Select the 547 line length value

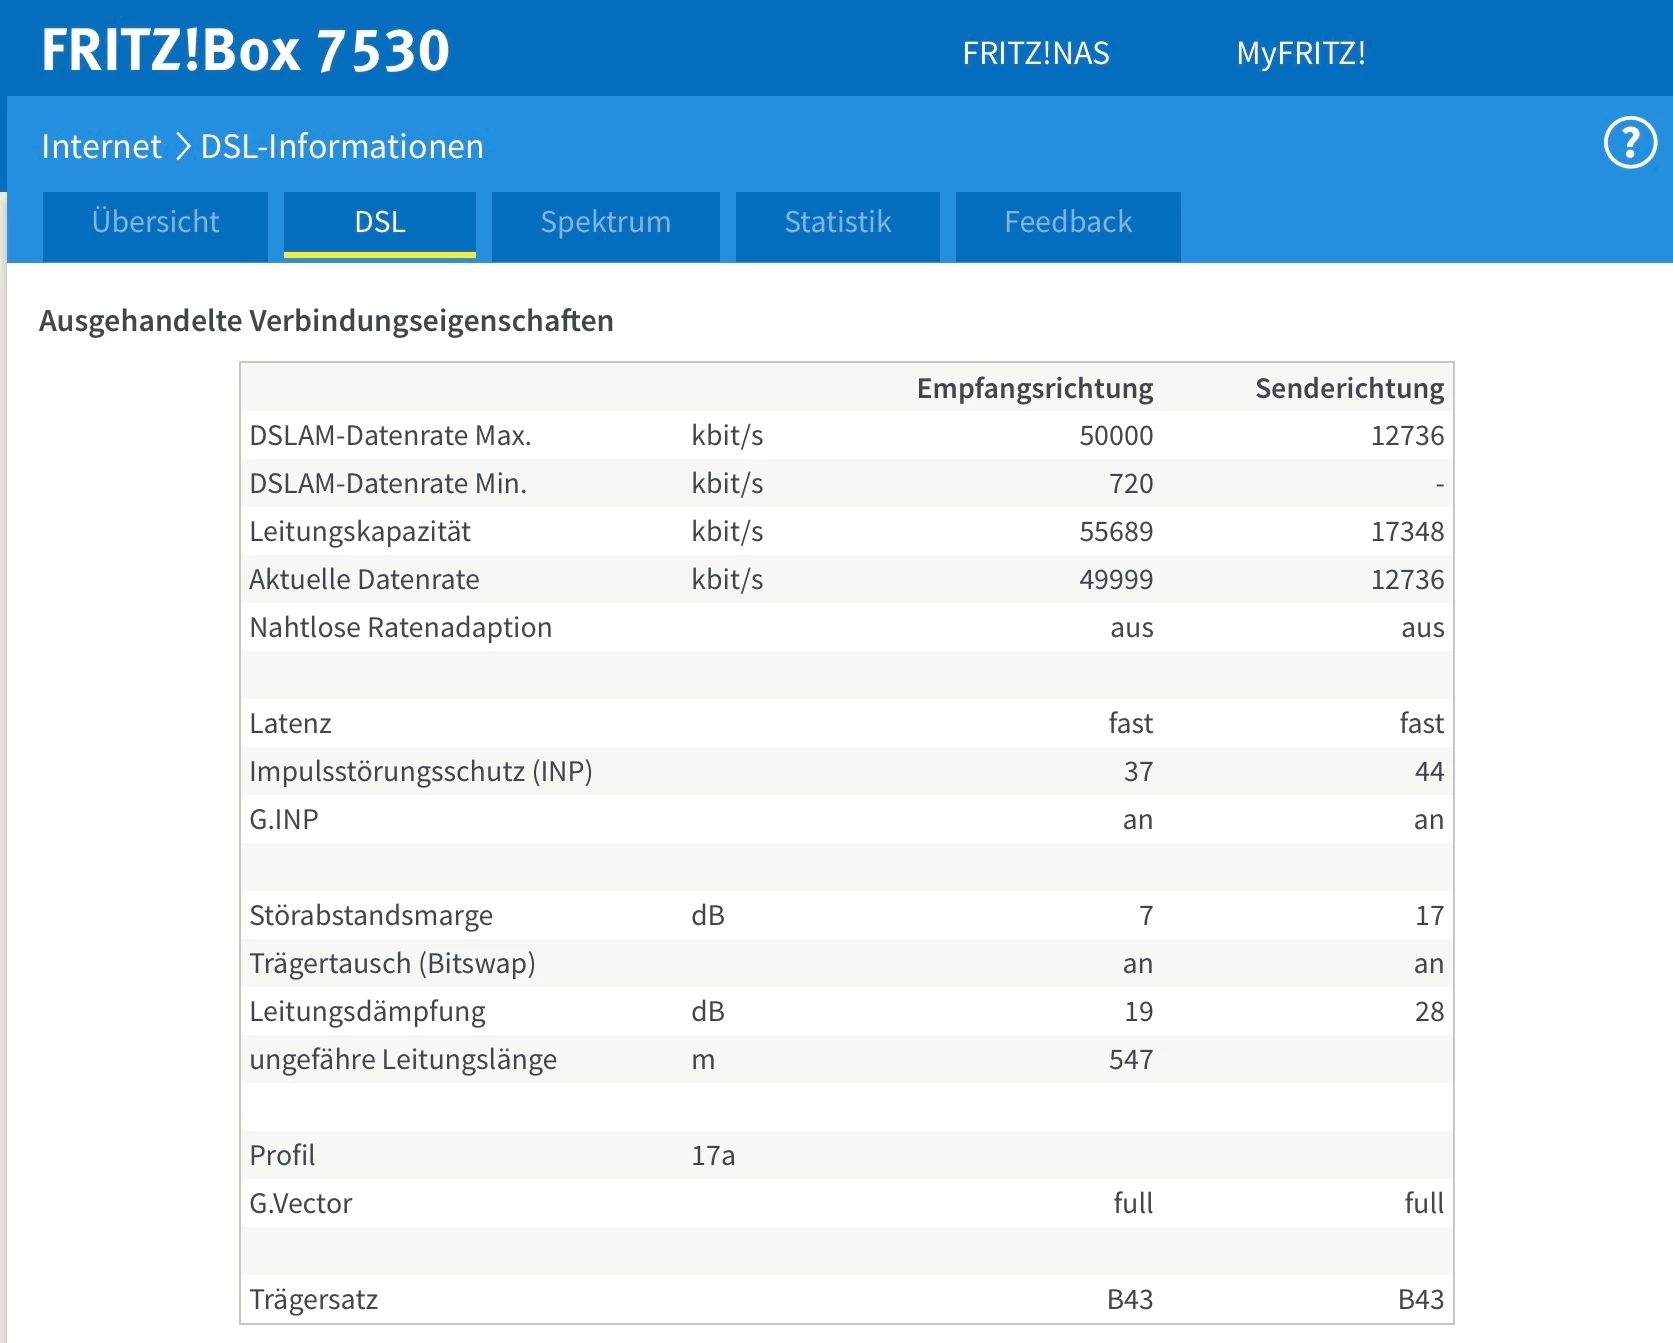[1131, 1060]
